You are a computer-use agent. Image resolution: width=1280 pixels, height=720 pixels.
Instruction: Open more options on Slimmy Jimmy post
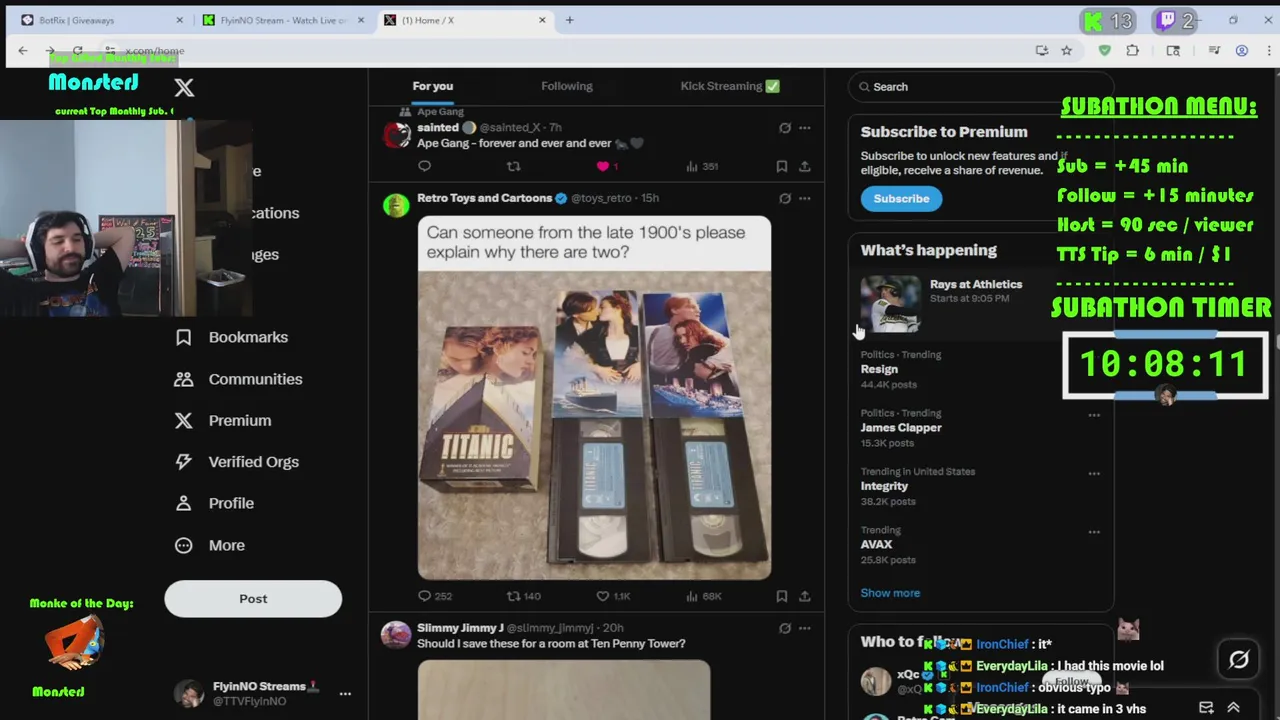point(804,628)
